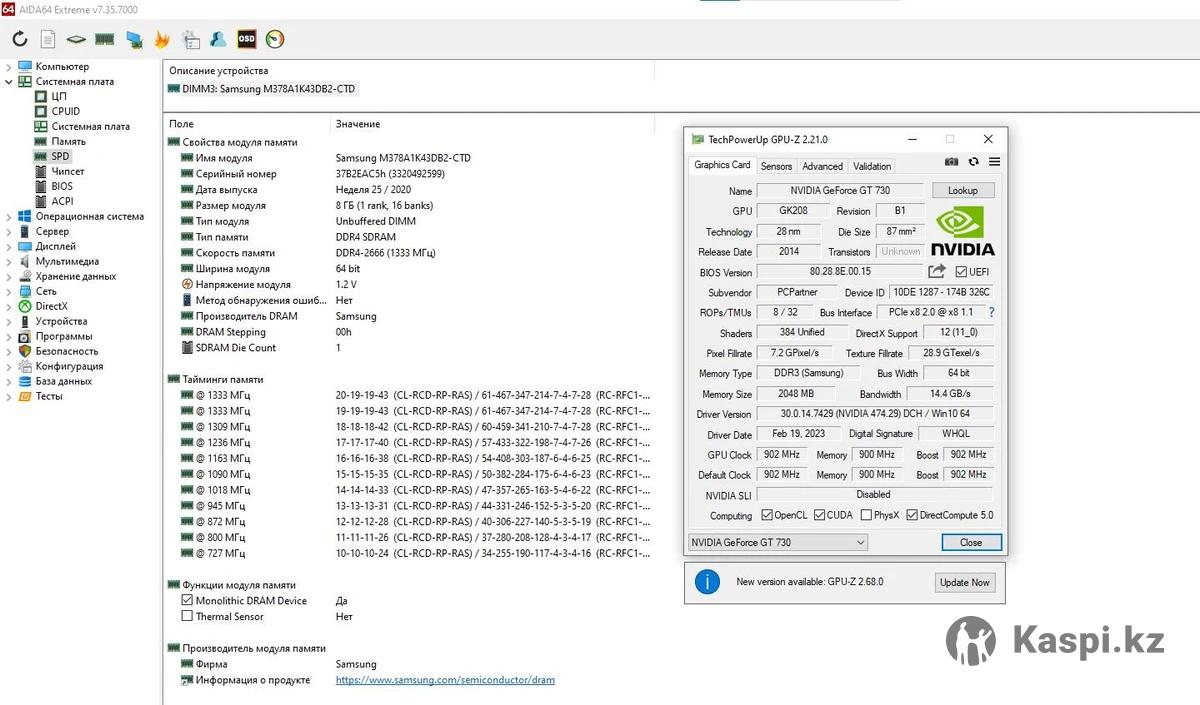Viewport: 1200px width, 705px height.
Task: Click the Refresh toolbar icon in AIDA64
Action: (20, 39)
